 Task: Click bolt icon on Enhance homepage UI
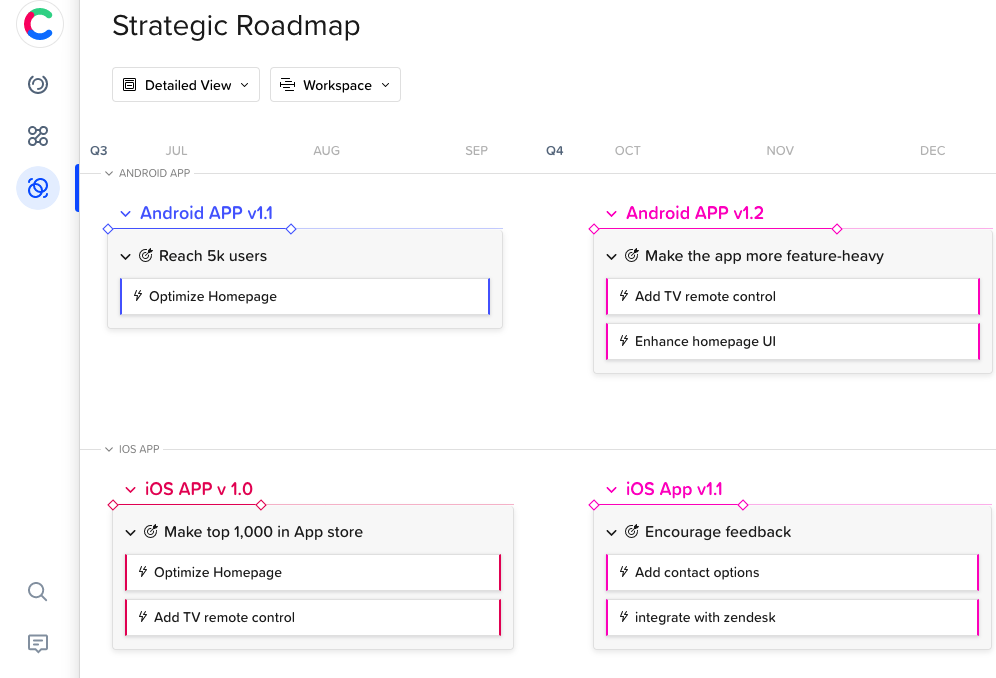pyautogui.click(x=624, y=341)
